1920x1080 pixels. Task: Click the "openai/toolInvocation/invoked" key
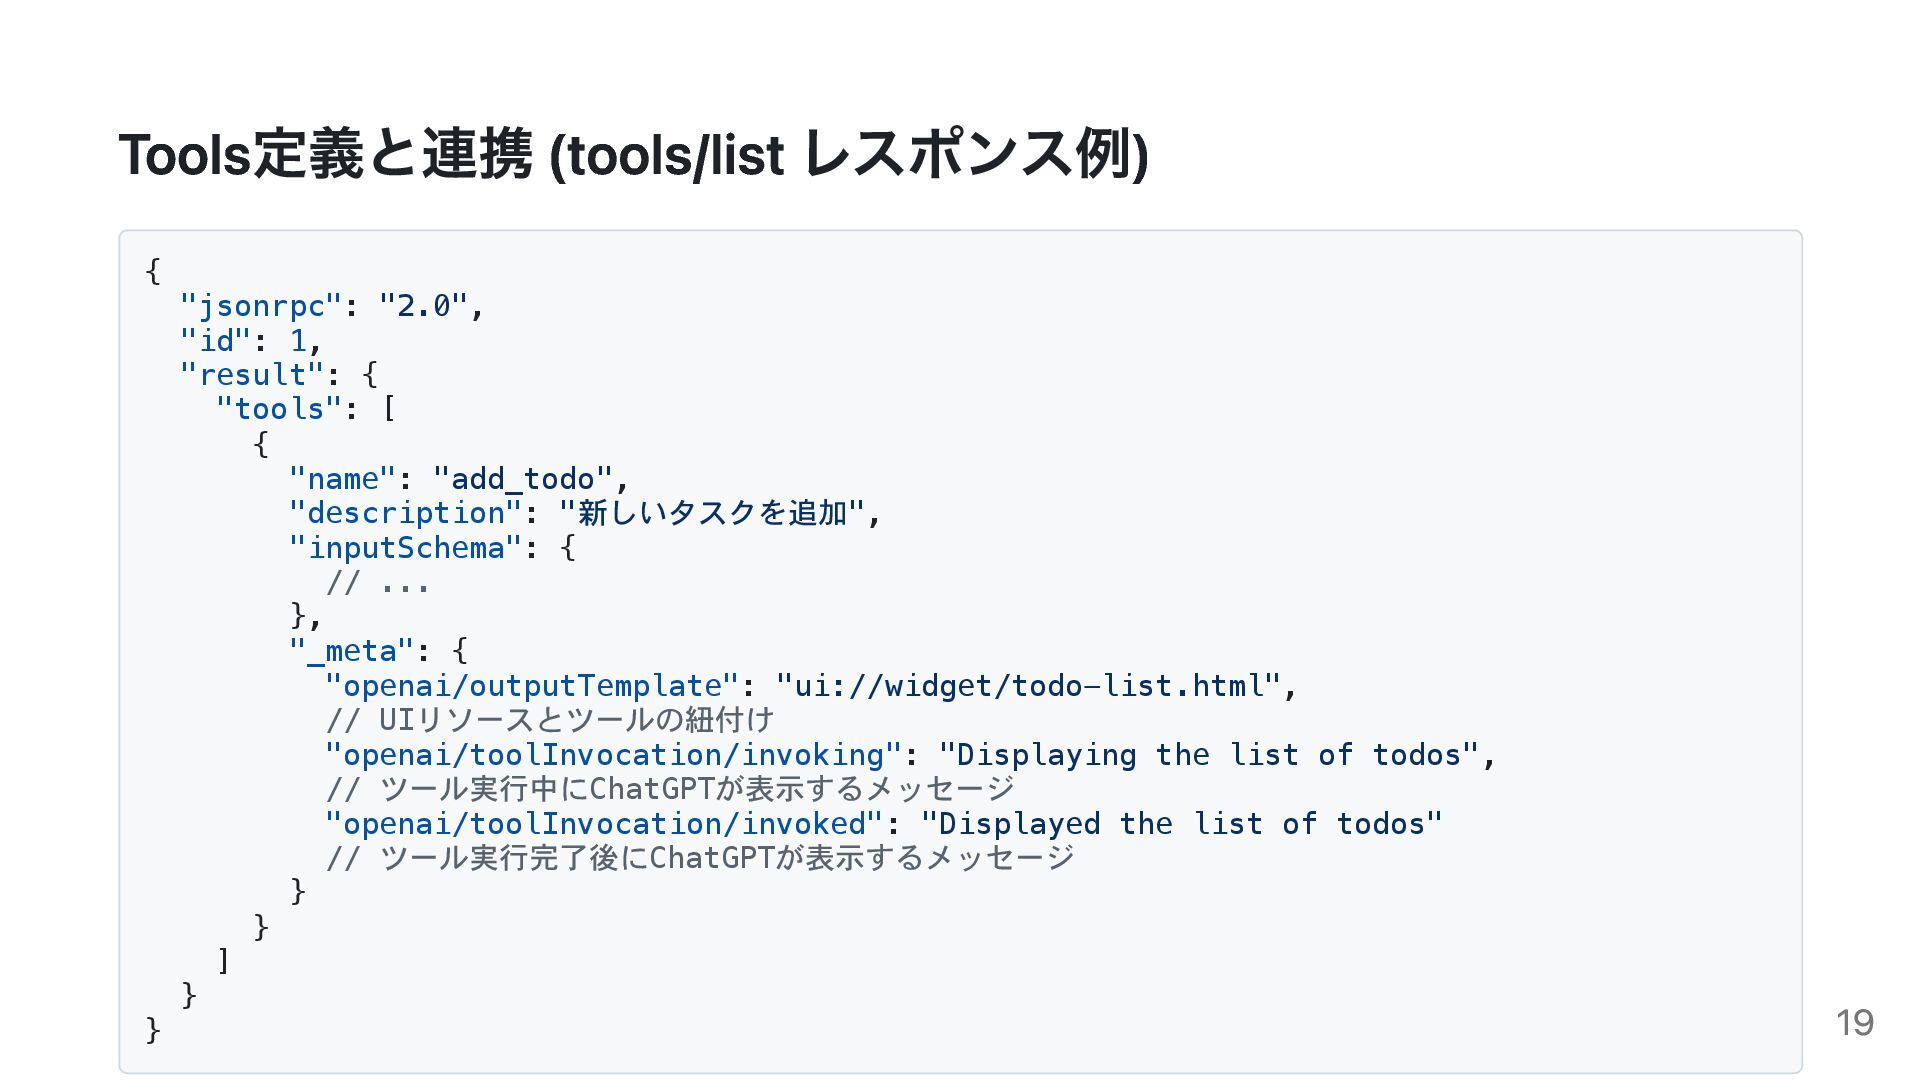[604, 824]
